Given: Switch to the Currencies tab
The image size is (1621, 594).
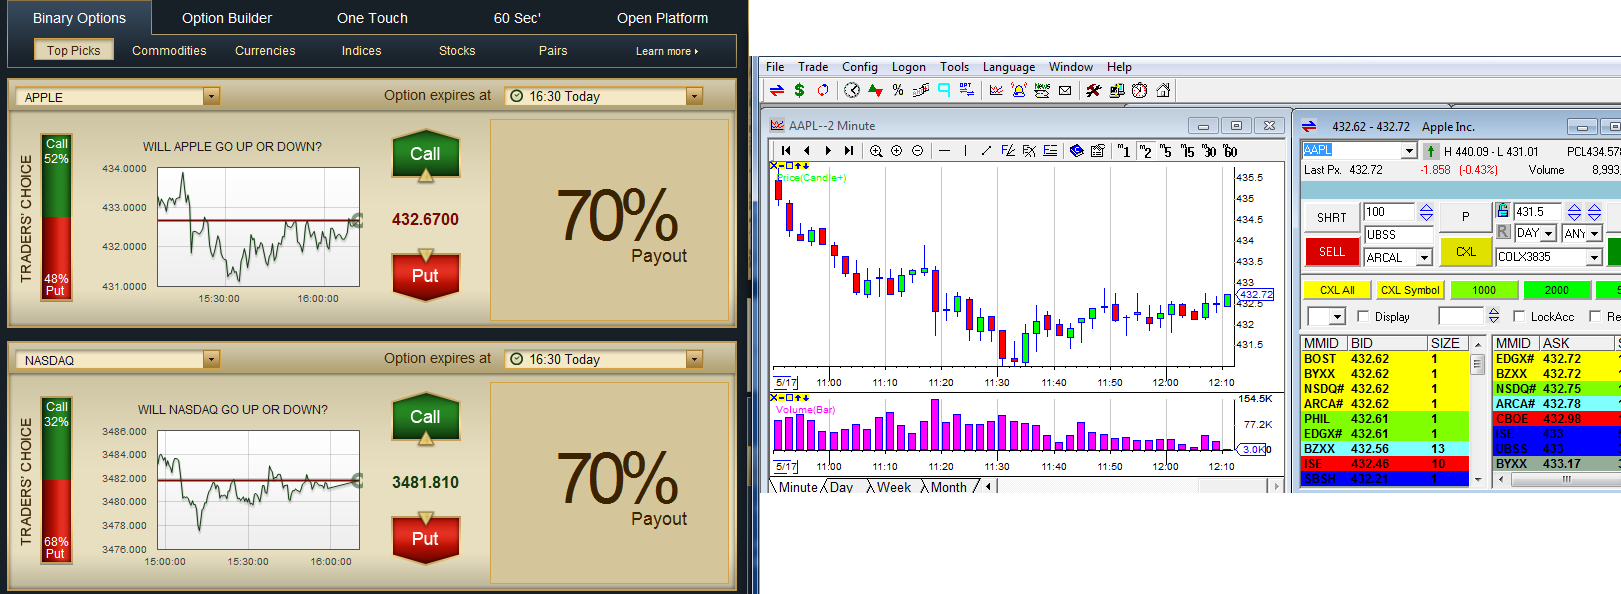Looking at the screenshot, I should pyautogui.click(x=265, y=51).
